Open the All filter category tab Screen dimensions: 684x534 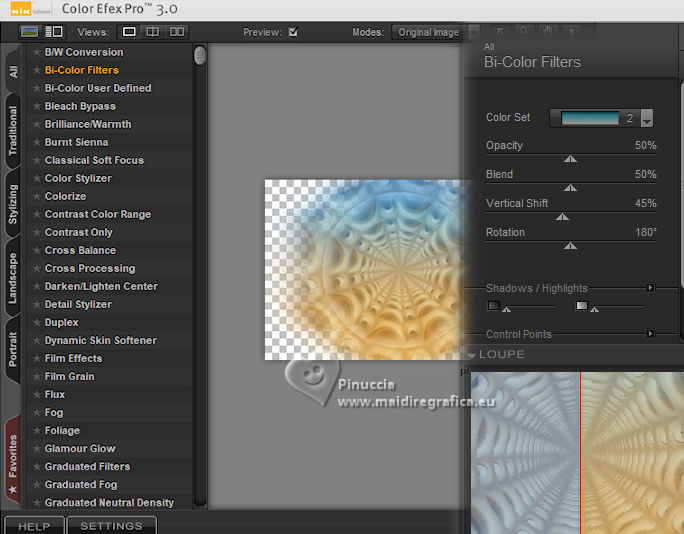(13, 71)
